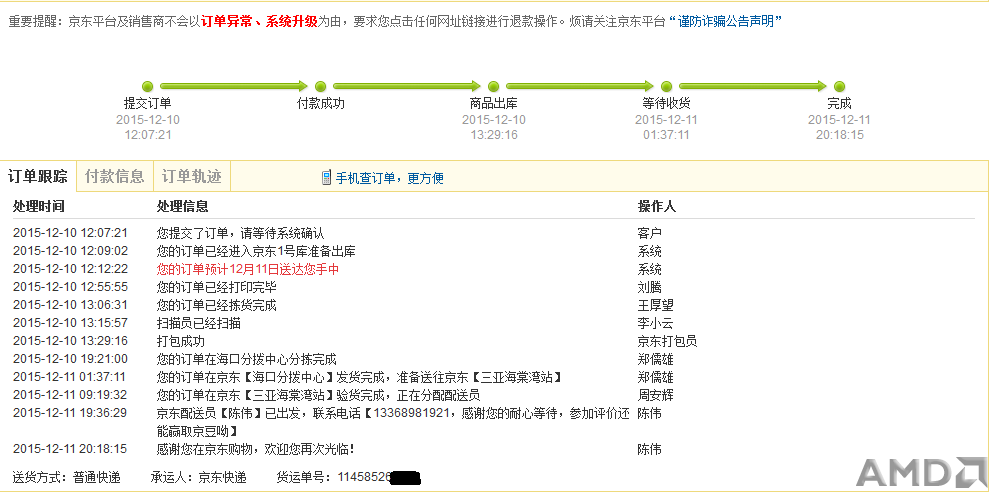The width and height of the screenshot is (993, 493).
Task: Click the 商品出库 progress step dot
Action: point(493,86)
